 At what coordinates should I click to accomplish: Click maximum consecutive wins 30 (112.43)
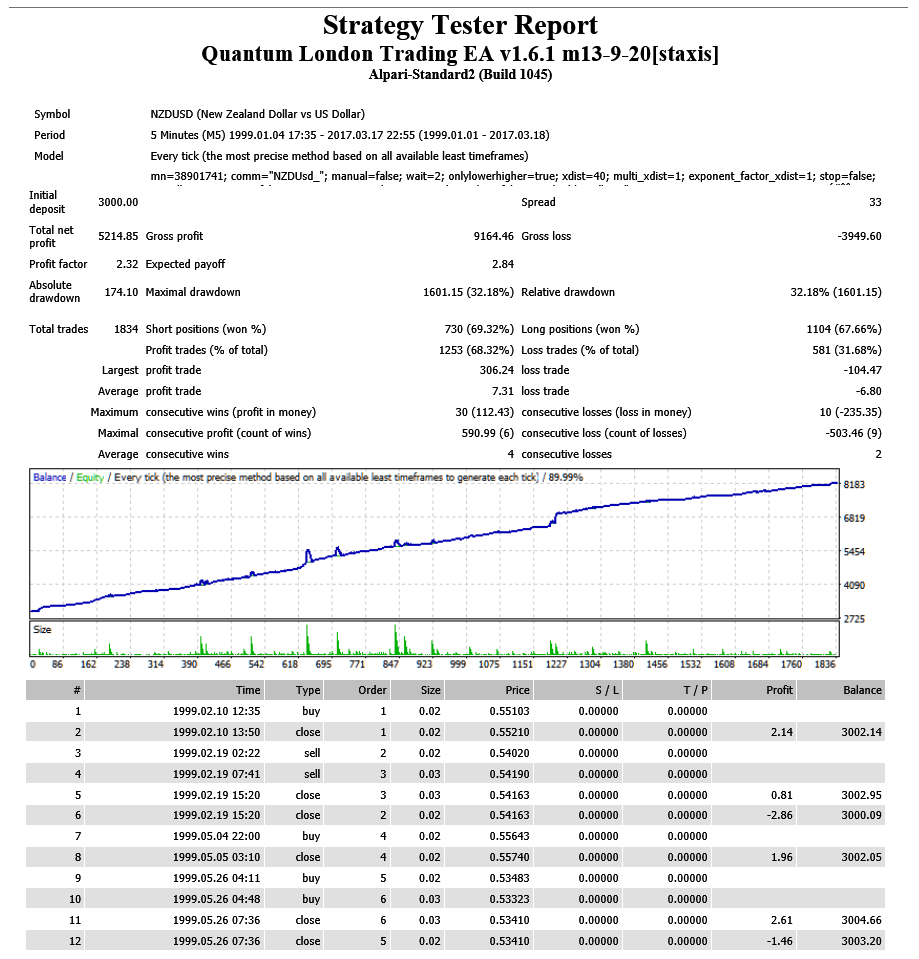click(x=484, y=412)
